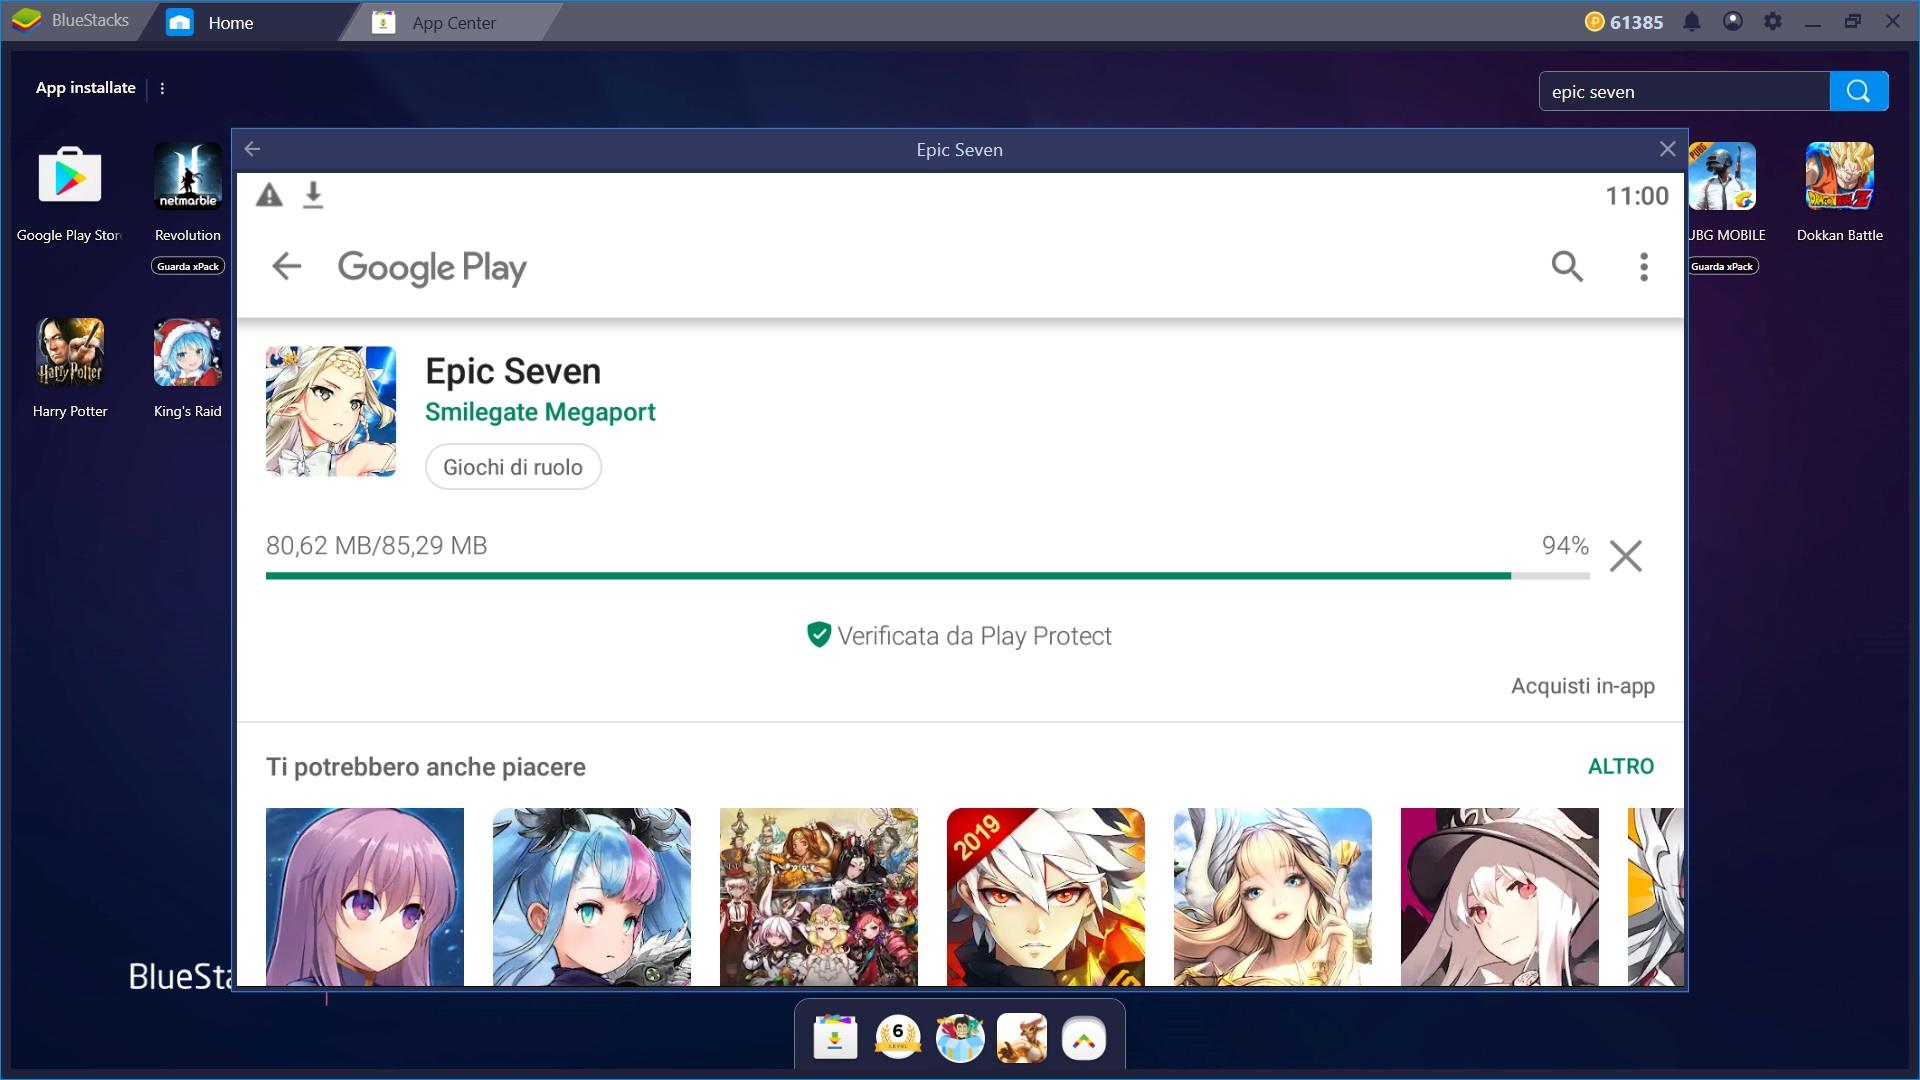Open white-haired hat girl suggested game
Viewport: 1920px width, 1080px height.
pos(1500,897)
